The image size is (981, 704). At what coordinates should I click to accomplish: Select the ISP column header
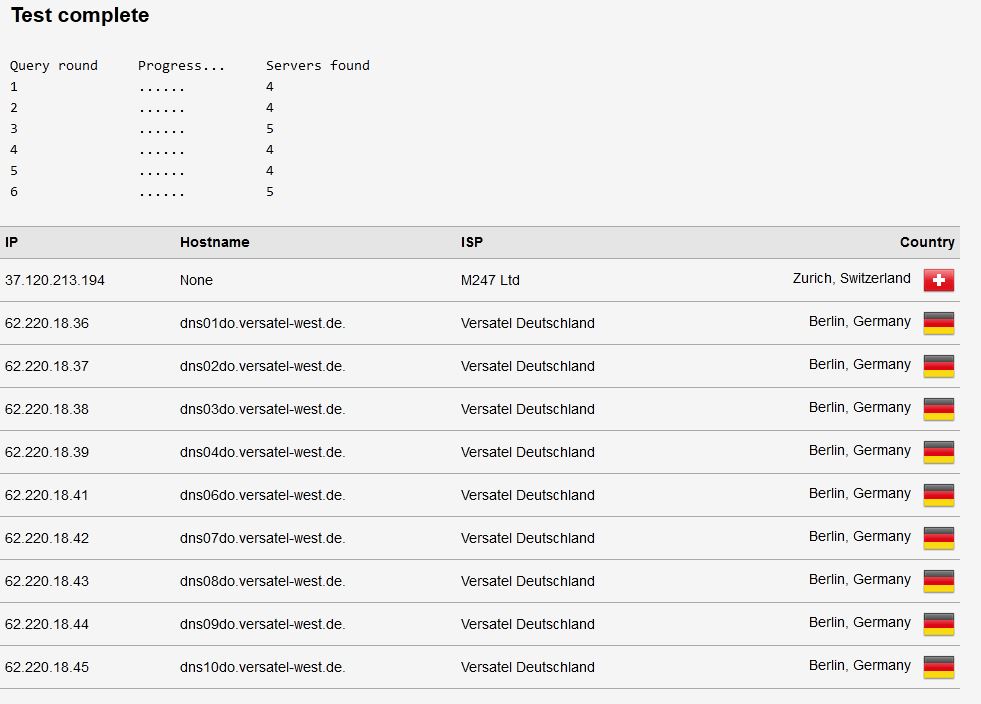tap(472, 242)
